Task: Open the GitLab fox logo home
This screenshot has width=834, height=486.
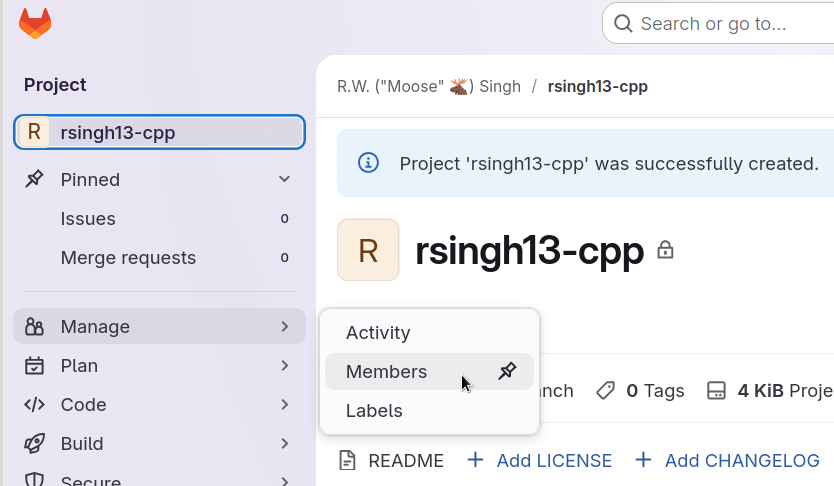Action: pos(35,23)
